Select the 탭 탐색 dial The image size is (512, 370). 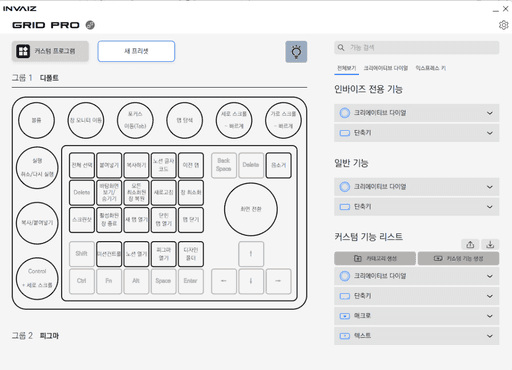tap(184, 120)
